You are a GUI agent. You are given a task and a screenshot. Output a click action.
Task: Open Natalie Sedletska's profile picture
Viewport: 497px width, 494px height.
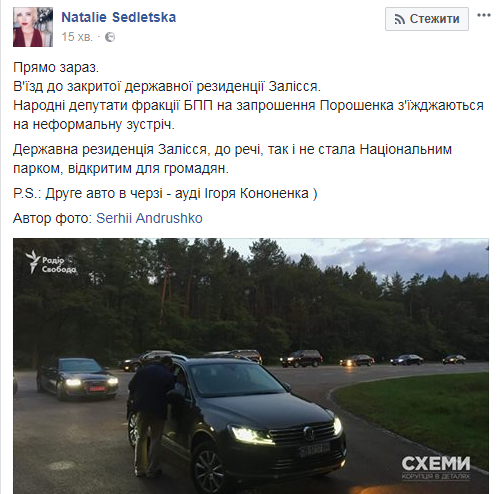tap(33, 27)
